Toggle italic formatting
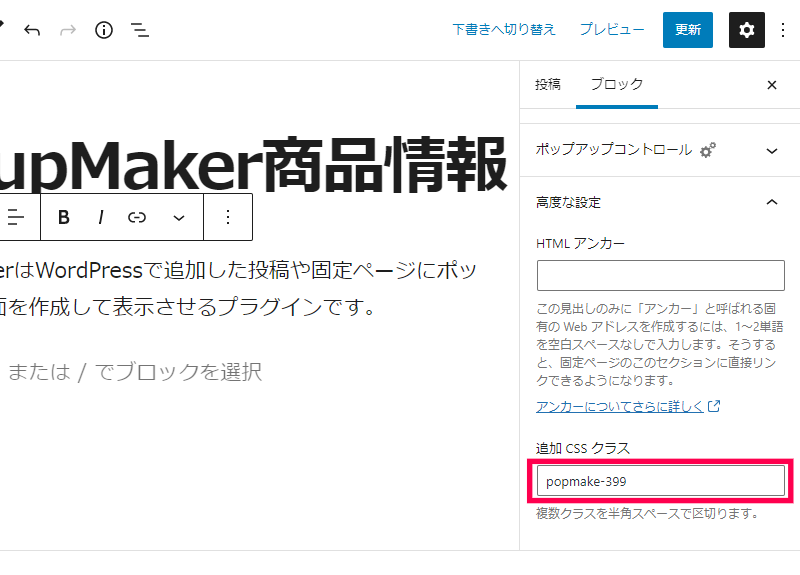Image resolution: width=800 pixels, height=575 pixels. (101, 217)
